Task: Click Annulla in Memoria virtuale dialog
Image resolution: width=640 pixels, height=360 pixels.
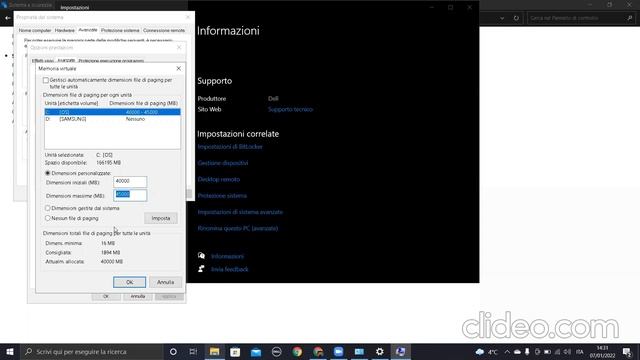Action: pos(165,282)
